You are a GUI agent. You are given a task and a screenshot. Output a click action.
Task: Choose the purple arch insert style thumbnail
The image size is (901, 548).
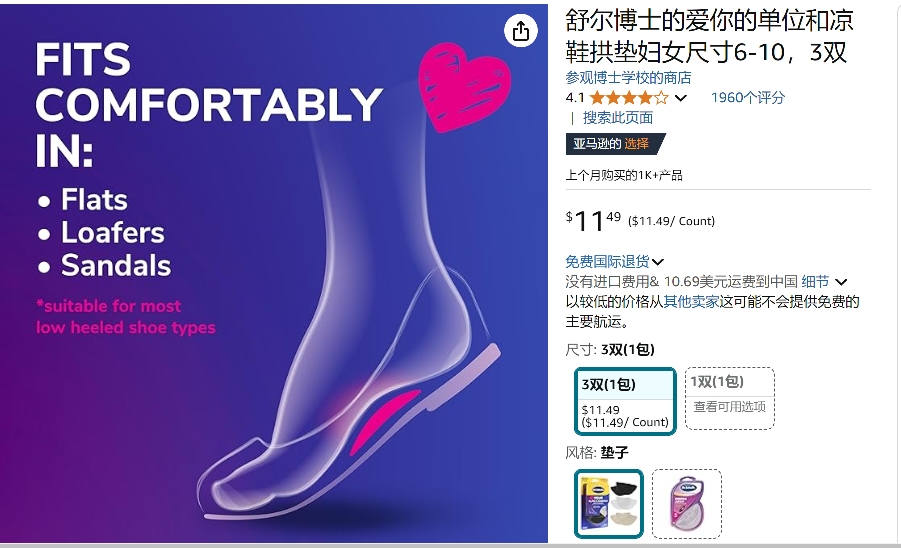pyautogui.click(x=687, y=504)
